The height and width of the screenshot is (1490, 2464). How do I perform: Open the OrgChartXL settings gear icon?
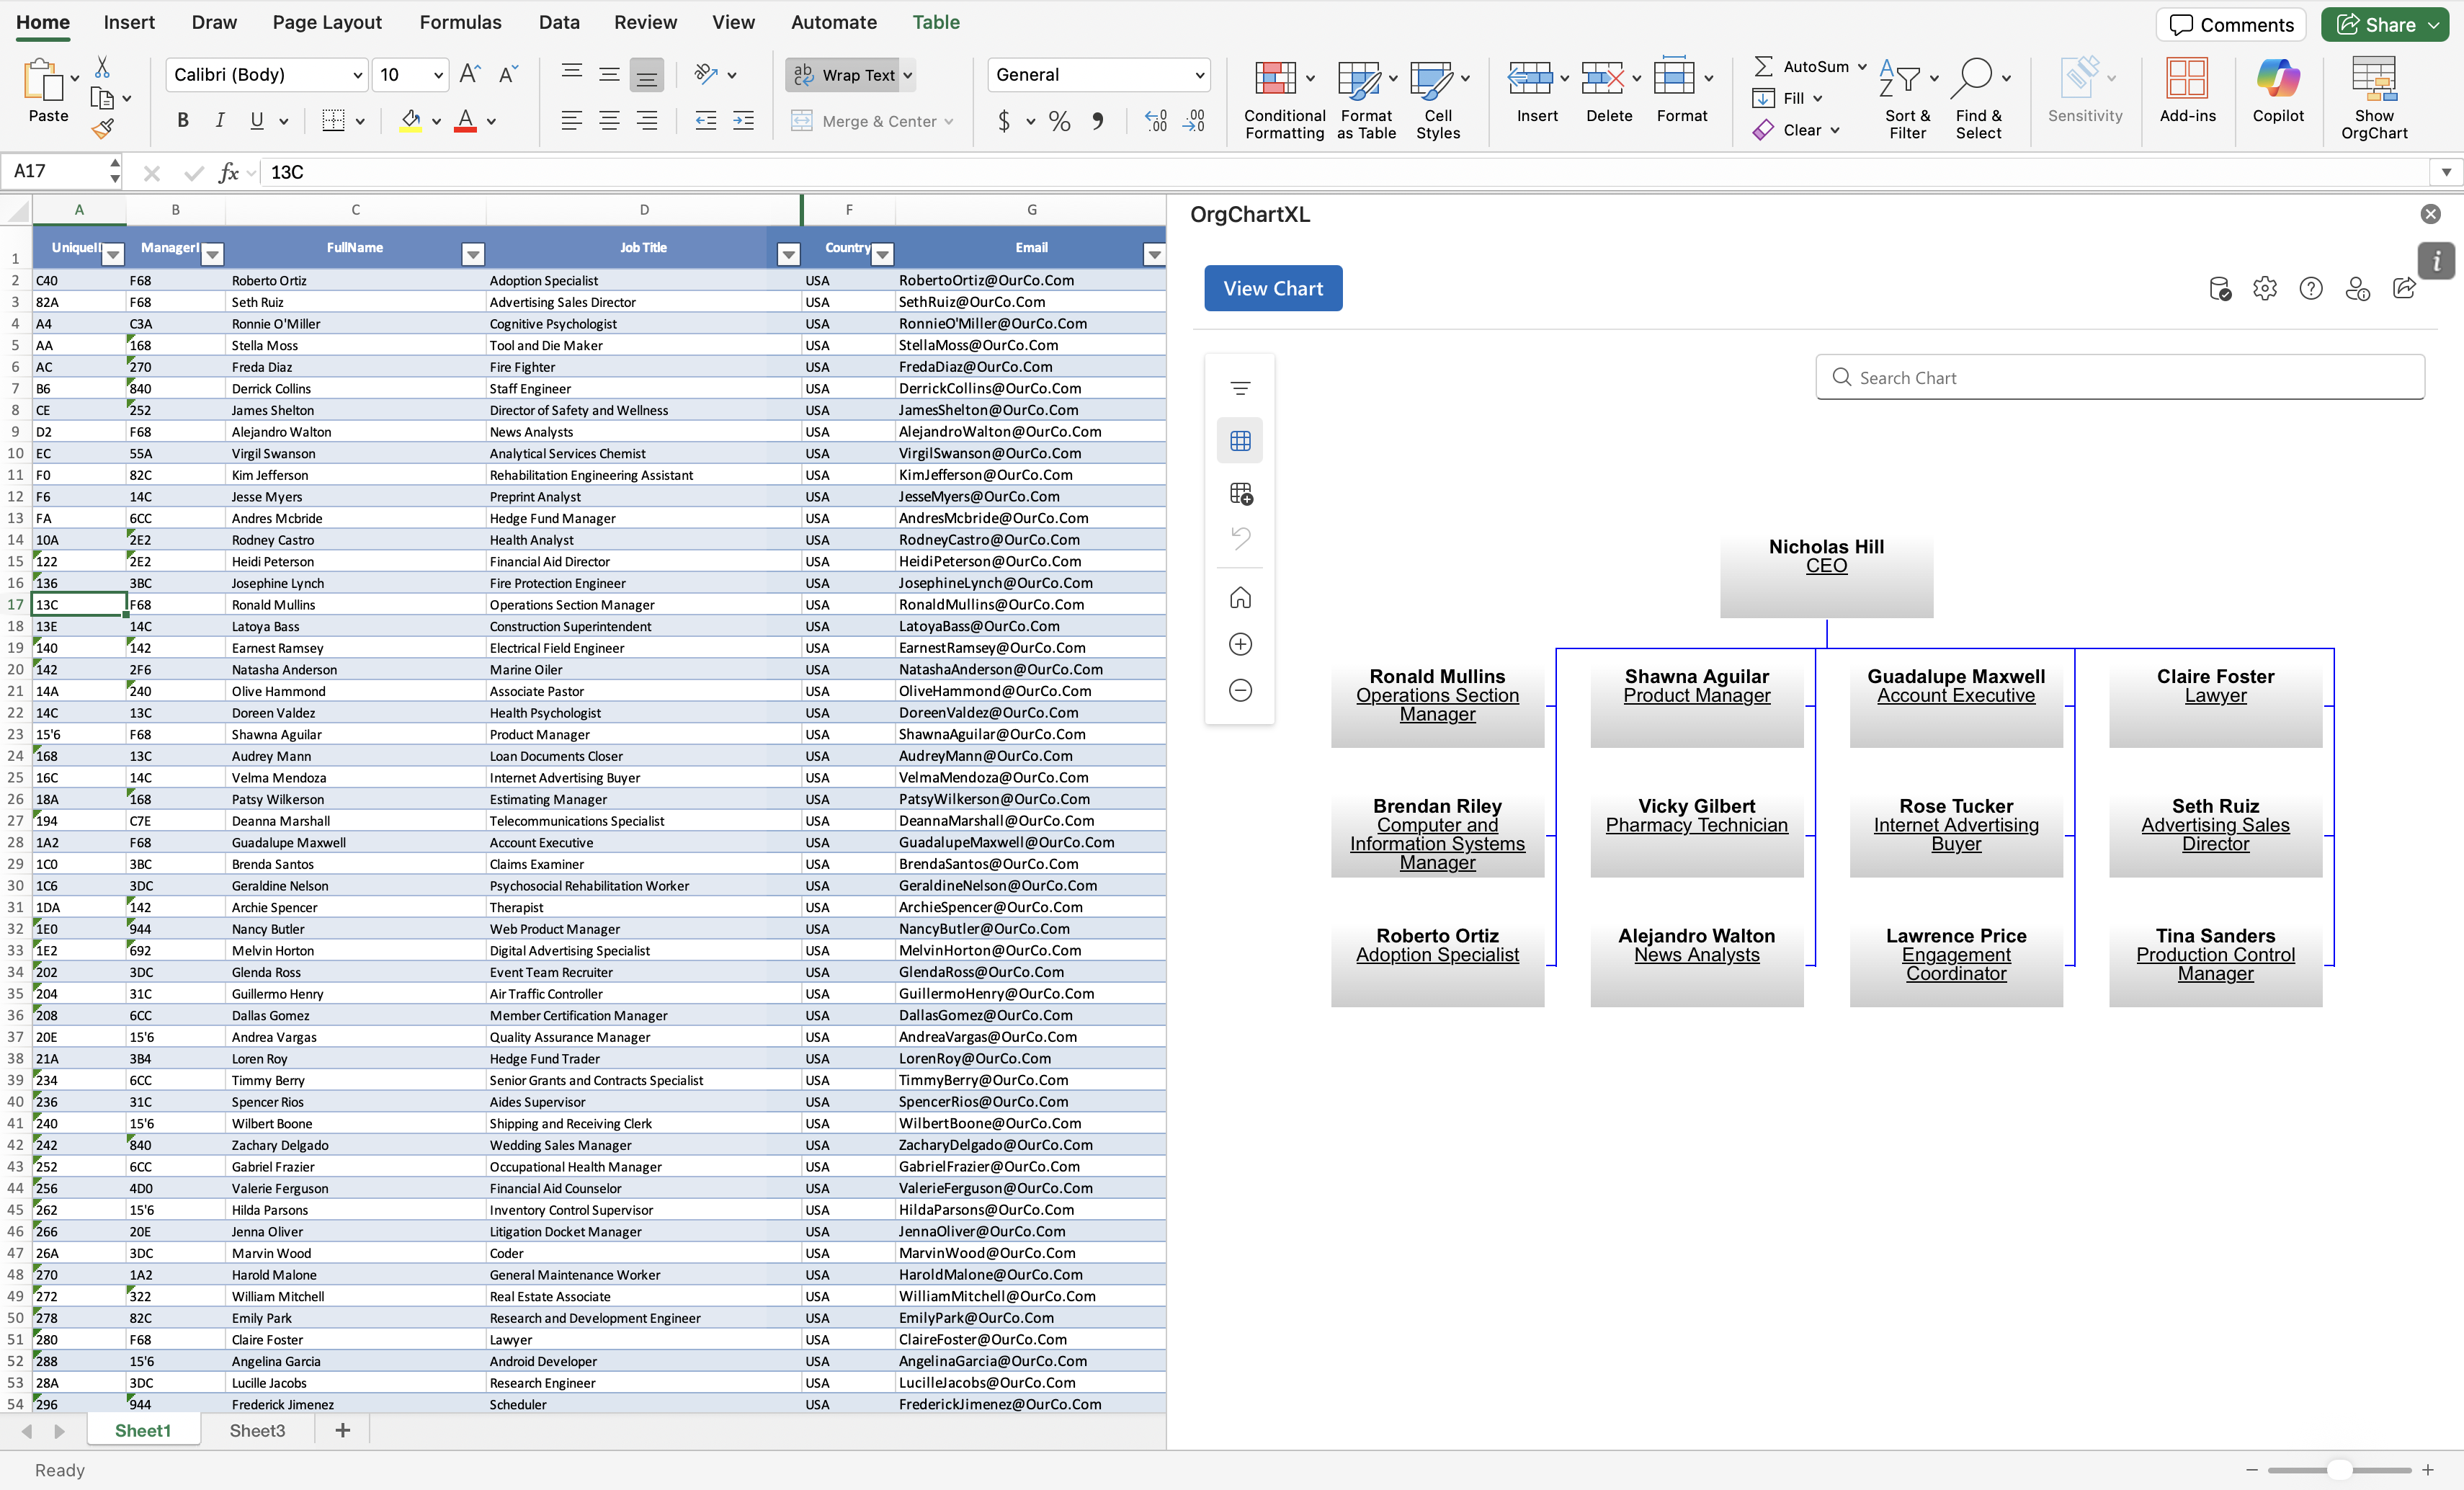pos(2264,289)
